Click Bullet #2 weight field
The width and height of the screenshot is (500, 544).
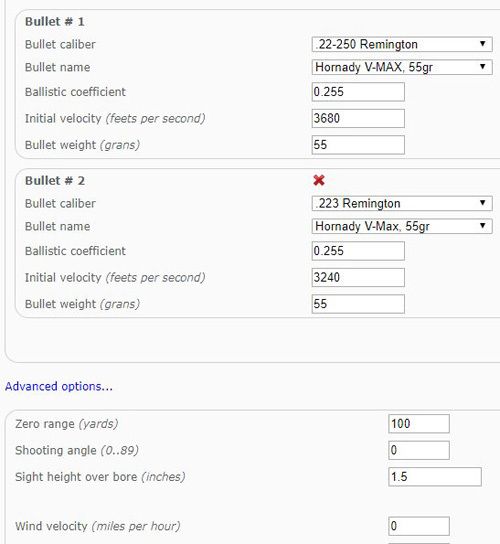click(x=358, y=304)
